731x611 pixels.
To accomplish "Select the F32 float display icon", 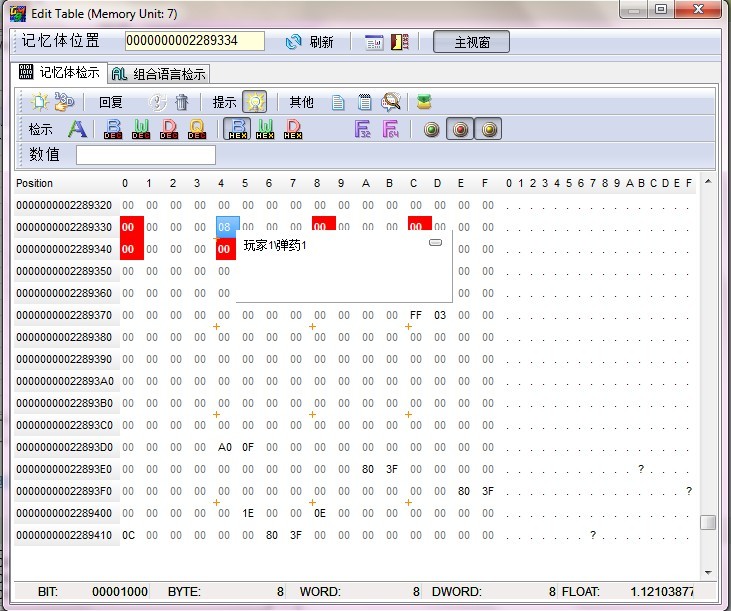I will pos(363,129).
